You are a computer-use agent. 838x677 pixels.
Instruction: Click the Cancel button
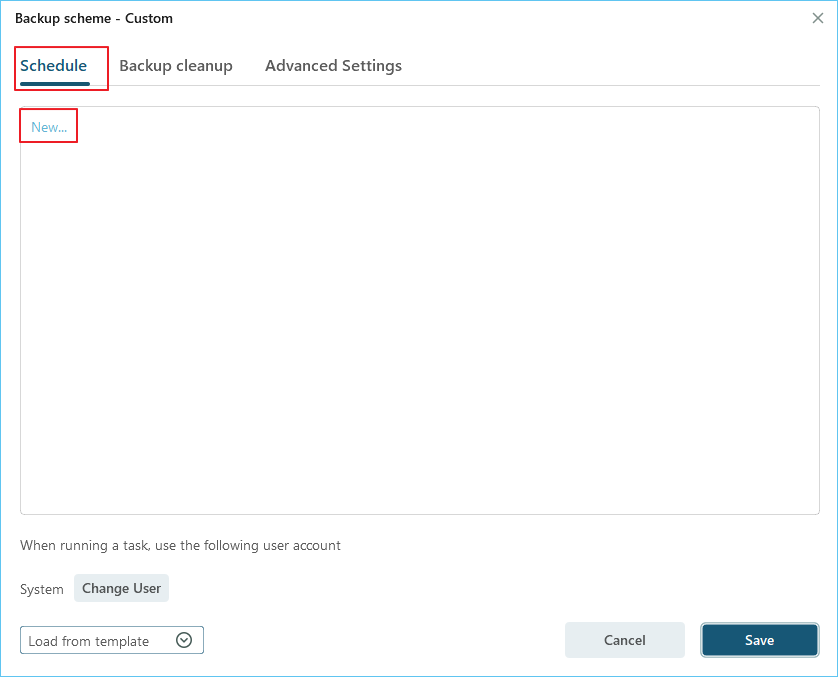624,640
